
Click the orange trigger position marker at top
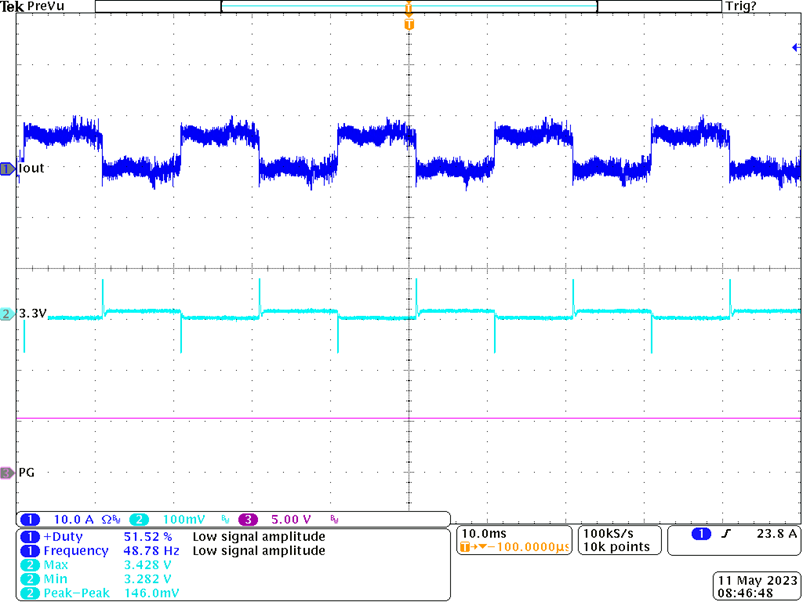tap(408, 20)
